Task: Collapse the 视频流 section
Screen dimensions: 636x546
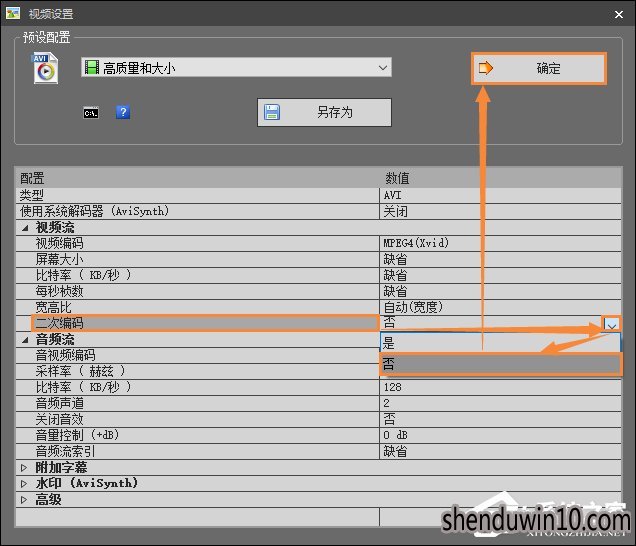Action: pyautogui.click(x=25, y=228)
